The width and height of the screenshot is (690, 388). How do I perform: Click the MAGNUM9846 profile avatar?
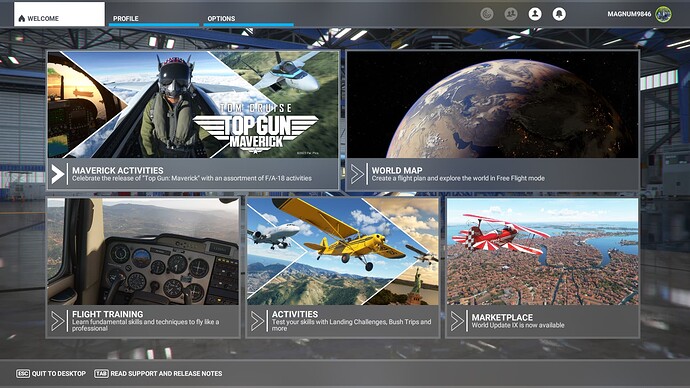tap(663, 14)
